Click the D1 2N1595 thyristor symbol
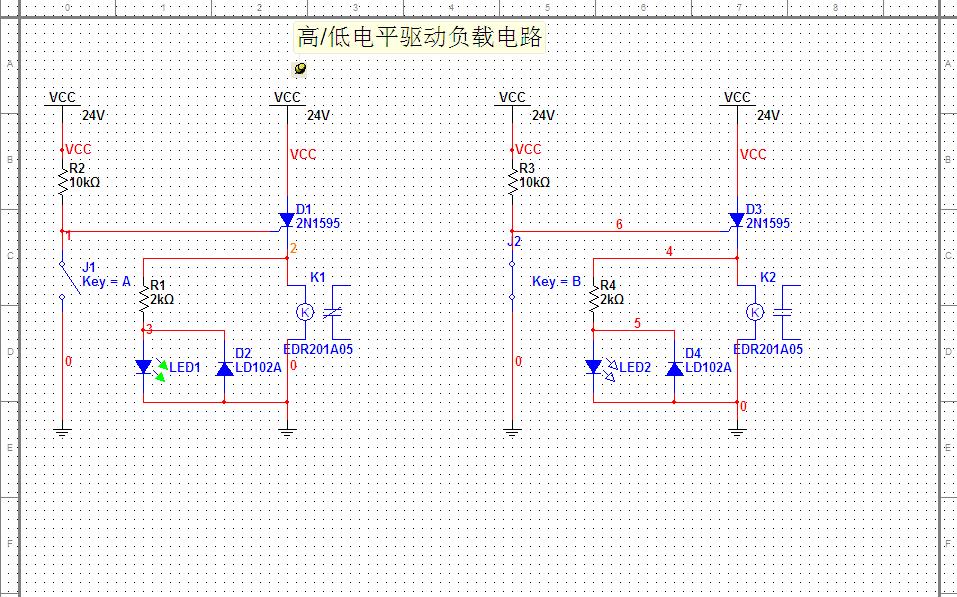The height and width of the screenshot is (597, 957). pyautogui.click(x=287, y=219)
